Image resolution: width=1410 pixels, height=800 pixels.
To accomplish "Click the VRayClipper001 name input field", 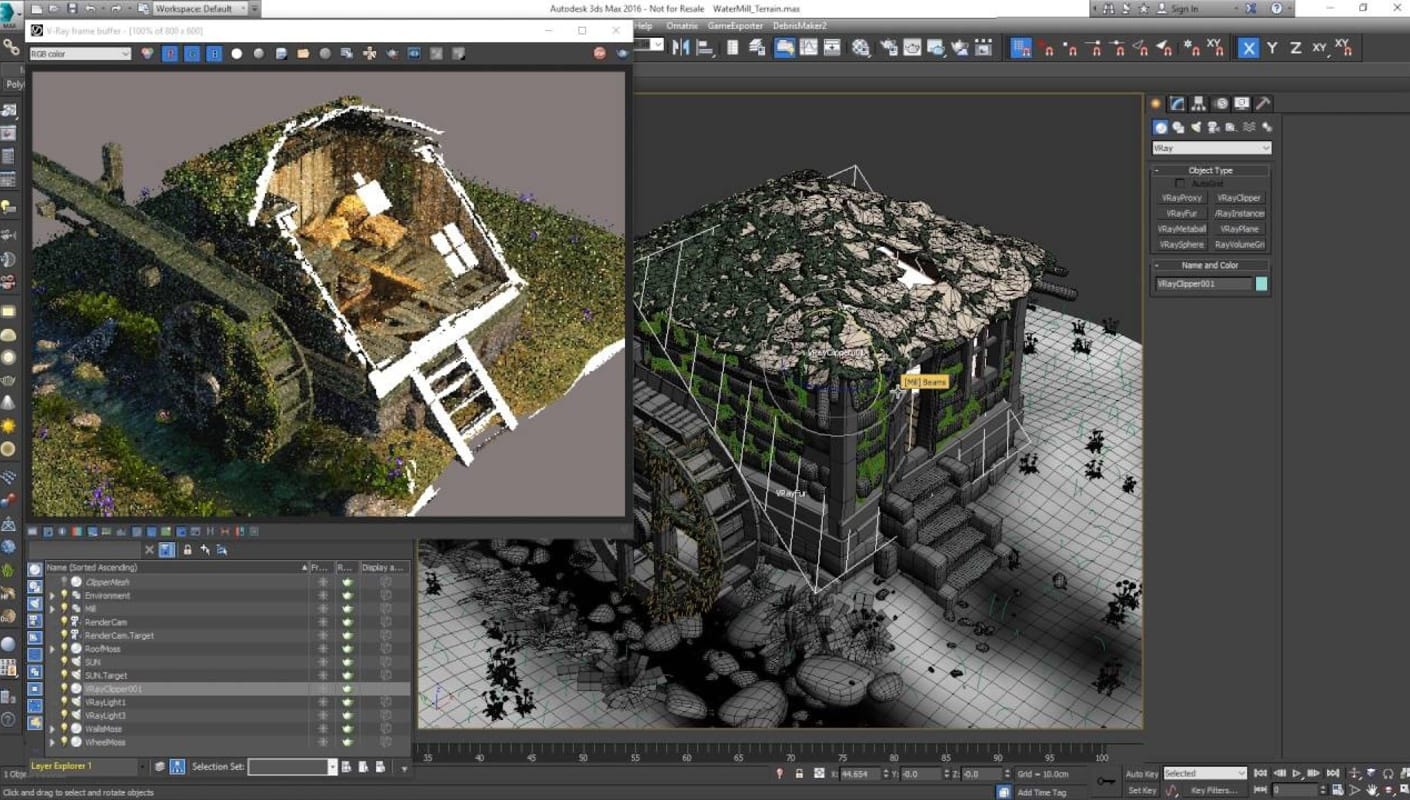I will 1203,284.
